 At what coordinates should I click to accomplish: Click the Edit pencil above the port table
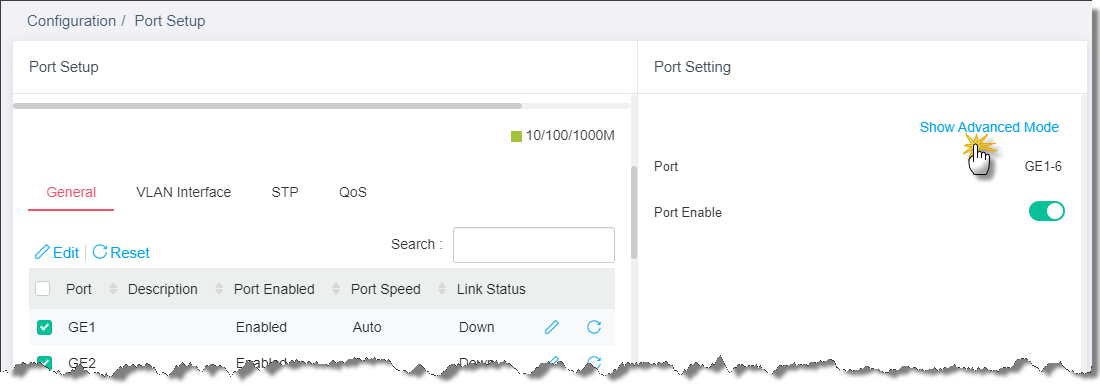[43, 253]
